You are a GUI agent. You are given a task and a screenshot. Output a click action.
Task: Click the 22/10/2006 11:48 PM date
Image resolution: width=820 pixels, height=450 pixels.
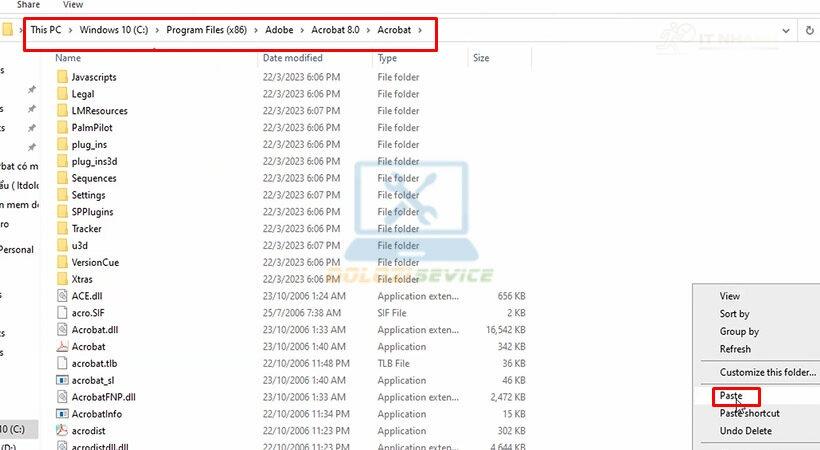tap(306, 363)
